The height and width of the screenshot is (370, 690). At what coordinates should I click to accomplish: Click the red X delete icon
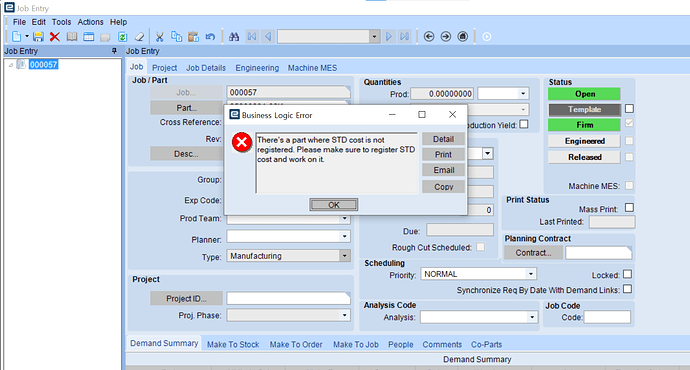pos(55,37)
